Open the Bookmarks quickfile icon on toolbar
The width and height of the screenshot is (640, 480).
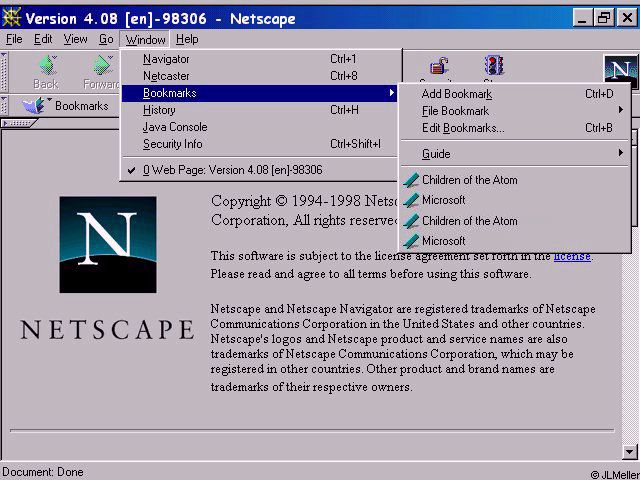pyautogui.click(x=36, y=105)
